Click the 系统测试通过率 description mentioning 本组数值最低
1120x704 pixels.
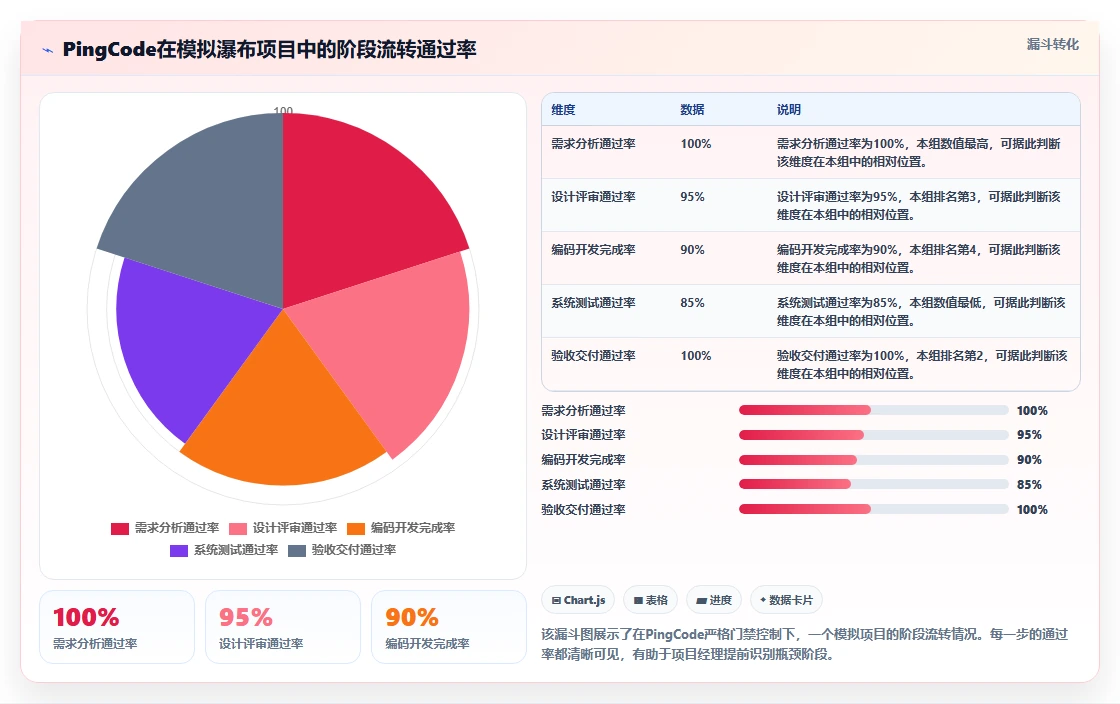921,311
